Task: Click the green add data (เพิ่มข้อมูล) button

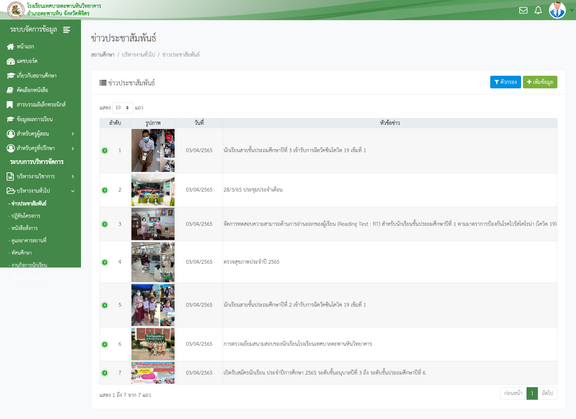Action: (x=540, y=82)
